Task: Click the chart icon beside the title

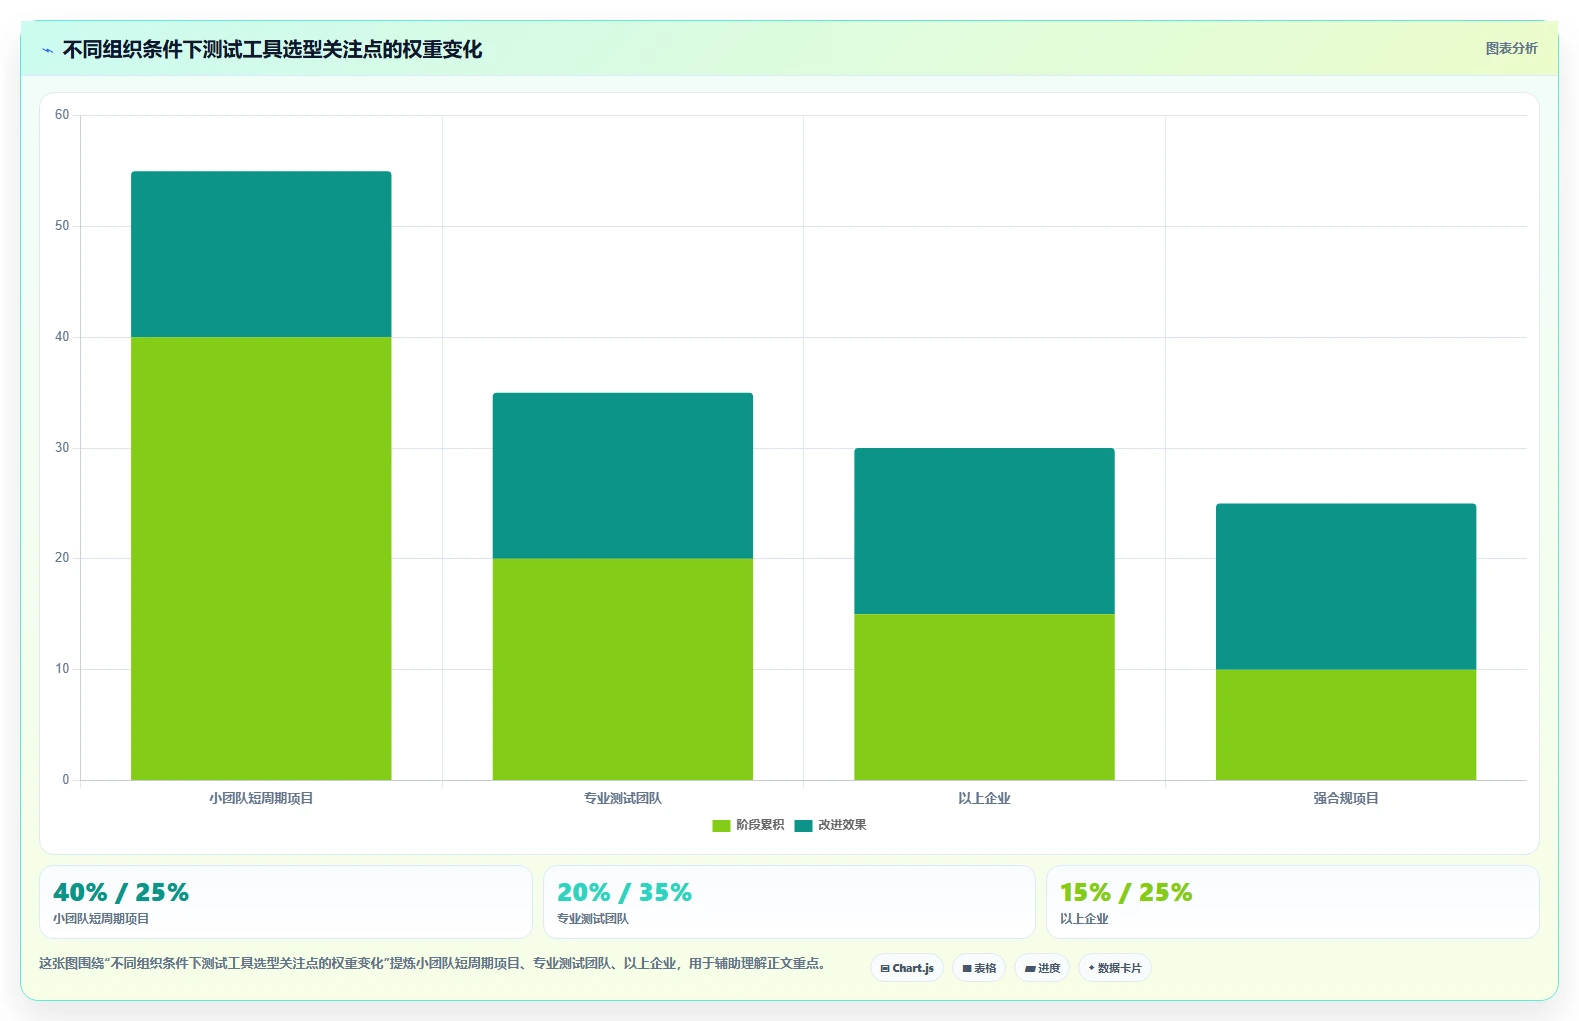Action: [x=47, y=50]
